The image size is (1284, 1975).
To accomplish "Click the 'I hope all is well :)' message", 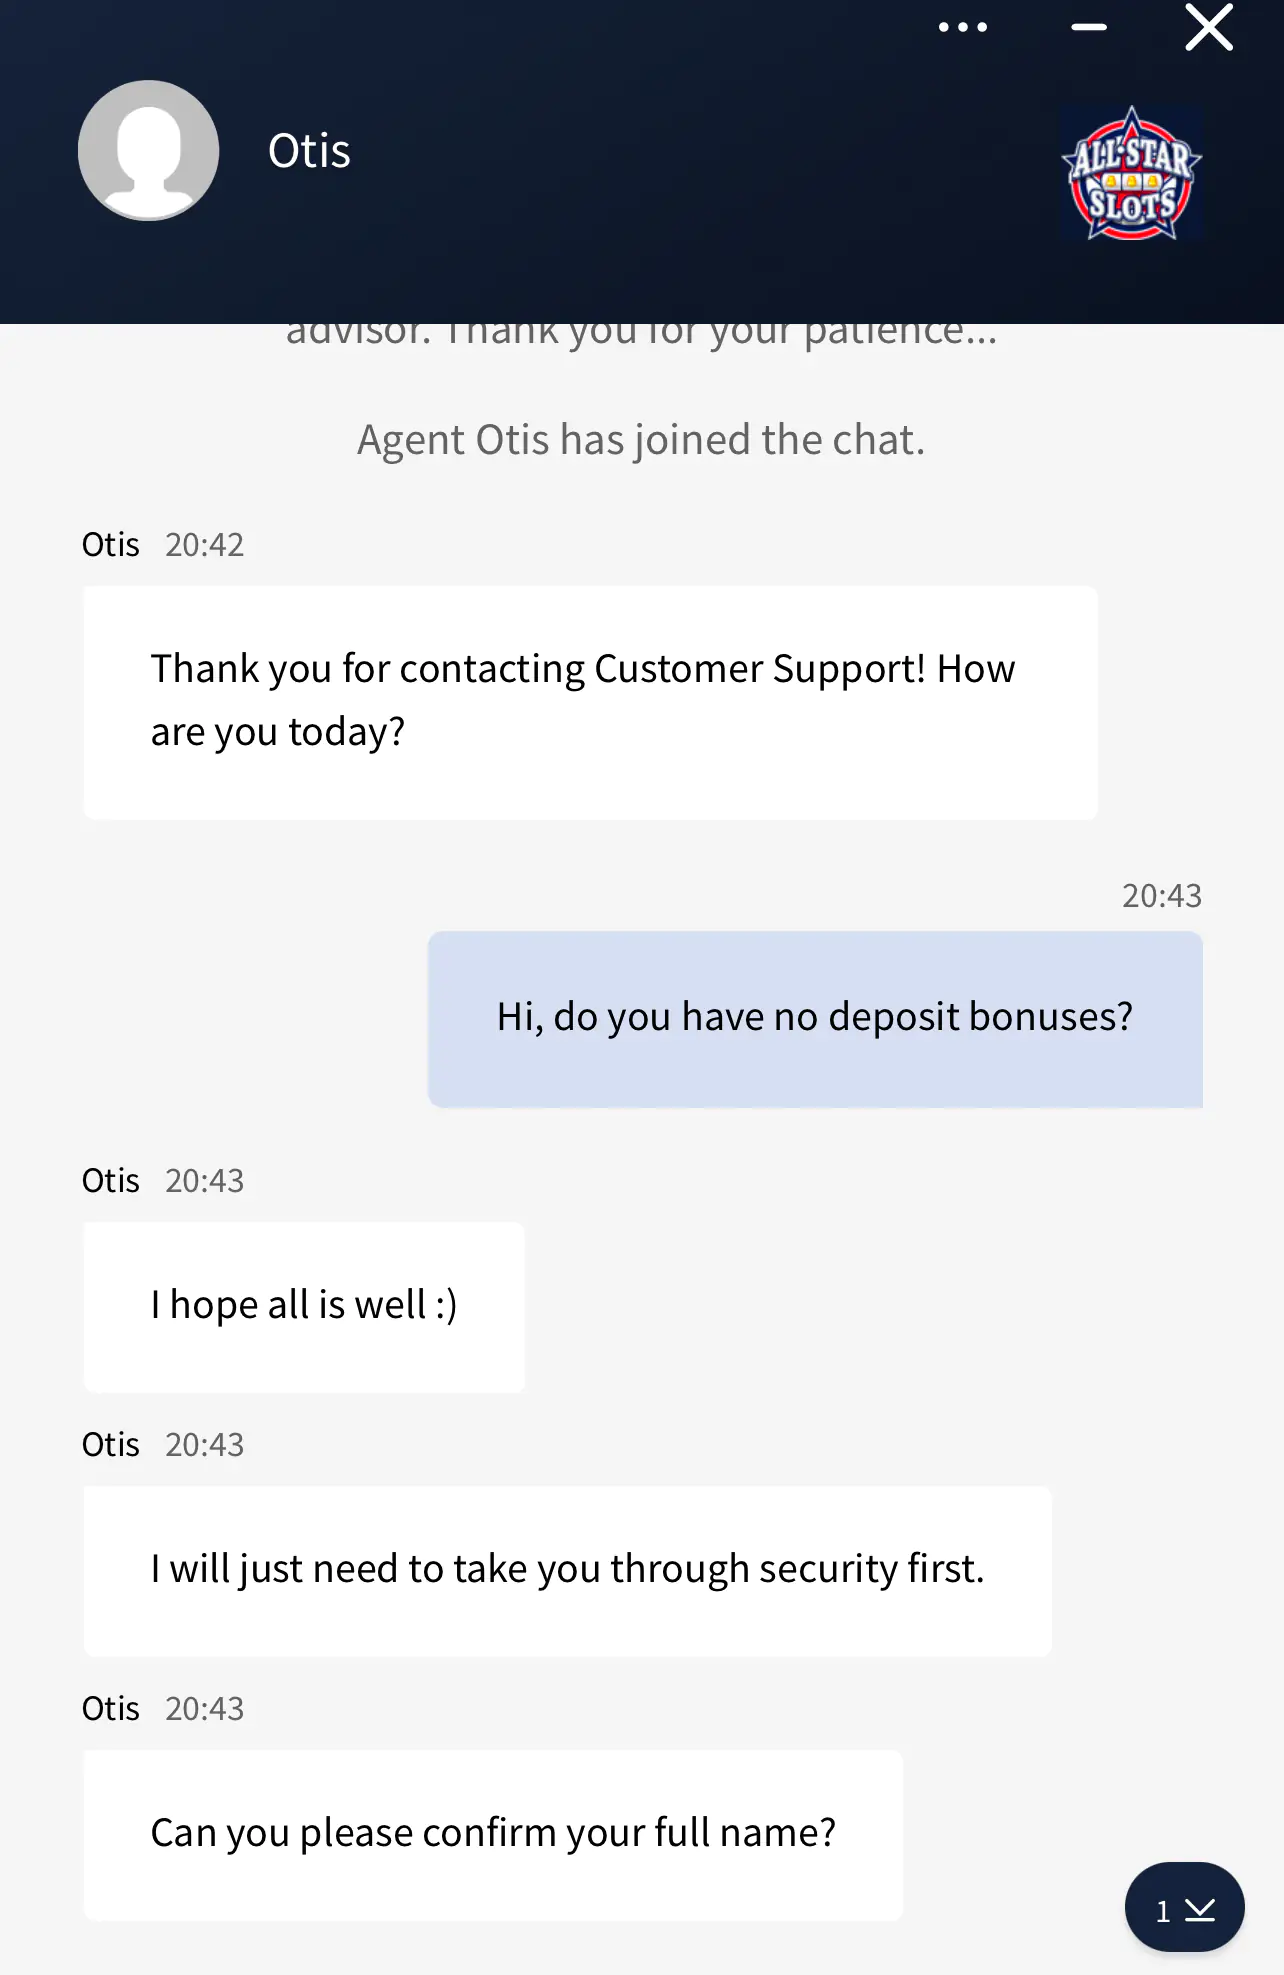I will 304,1307.
